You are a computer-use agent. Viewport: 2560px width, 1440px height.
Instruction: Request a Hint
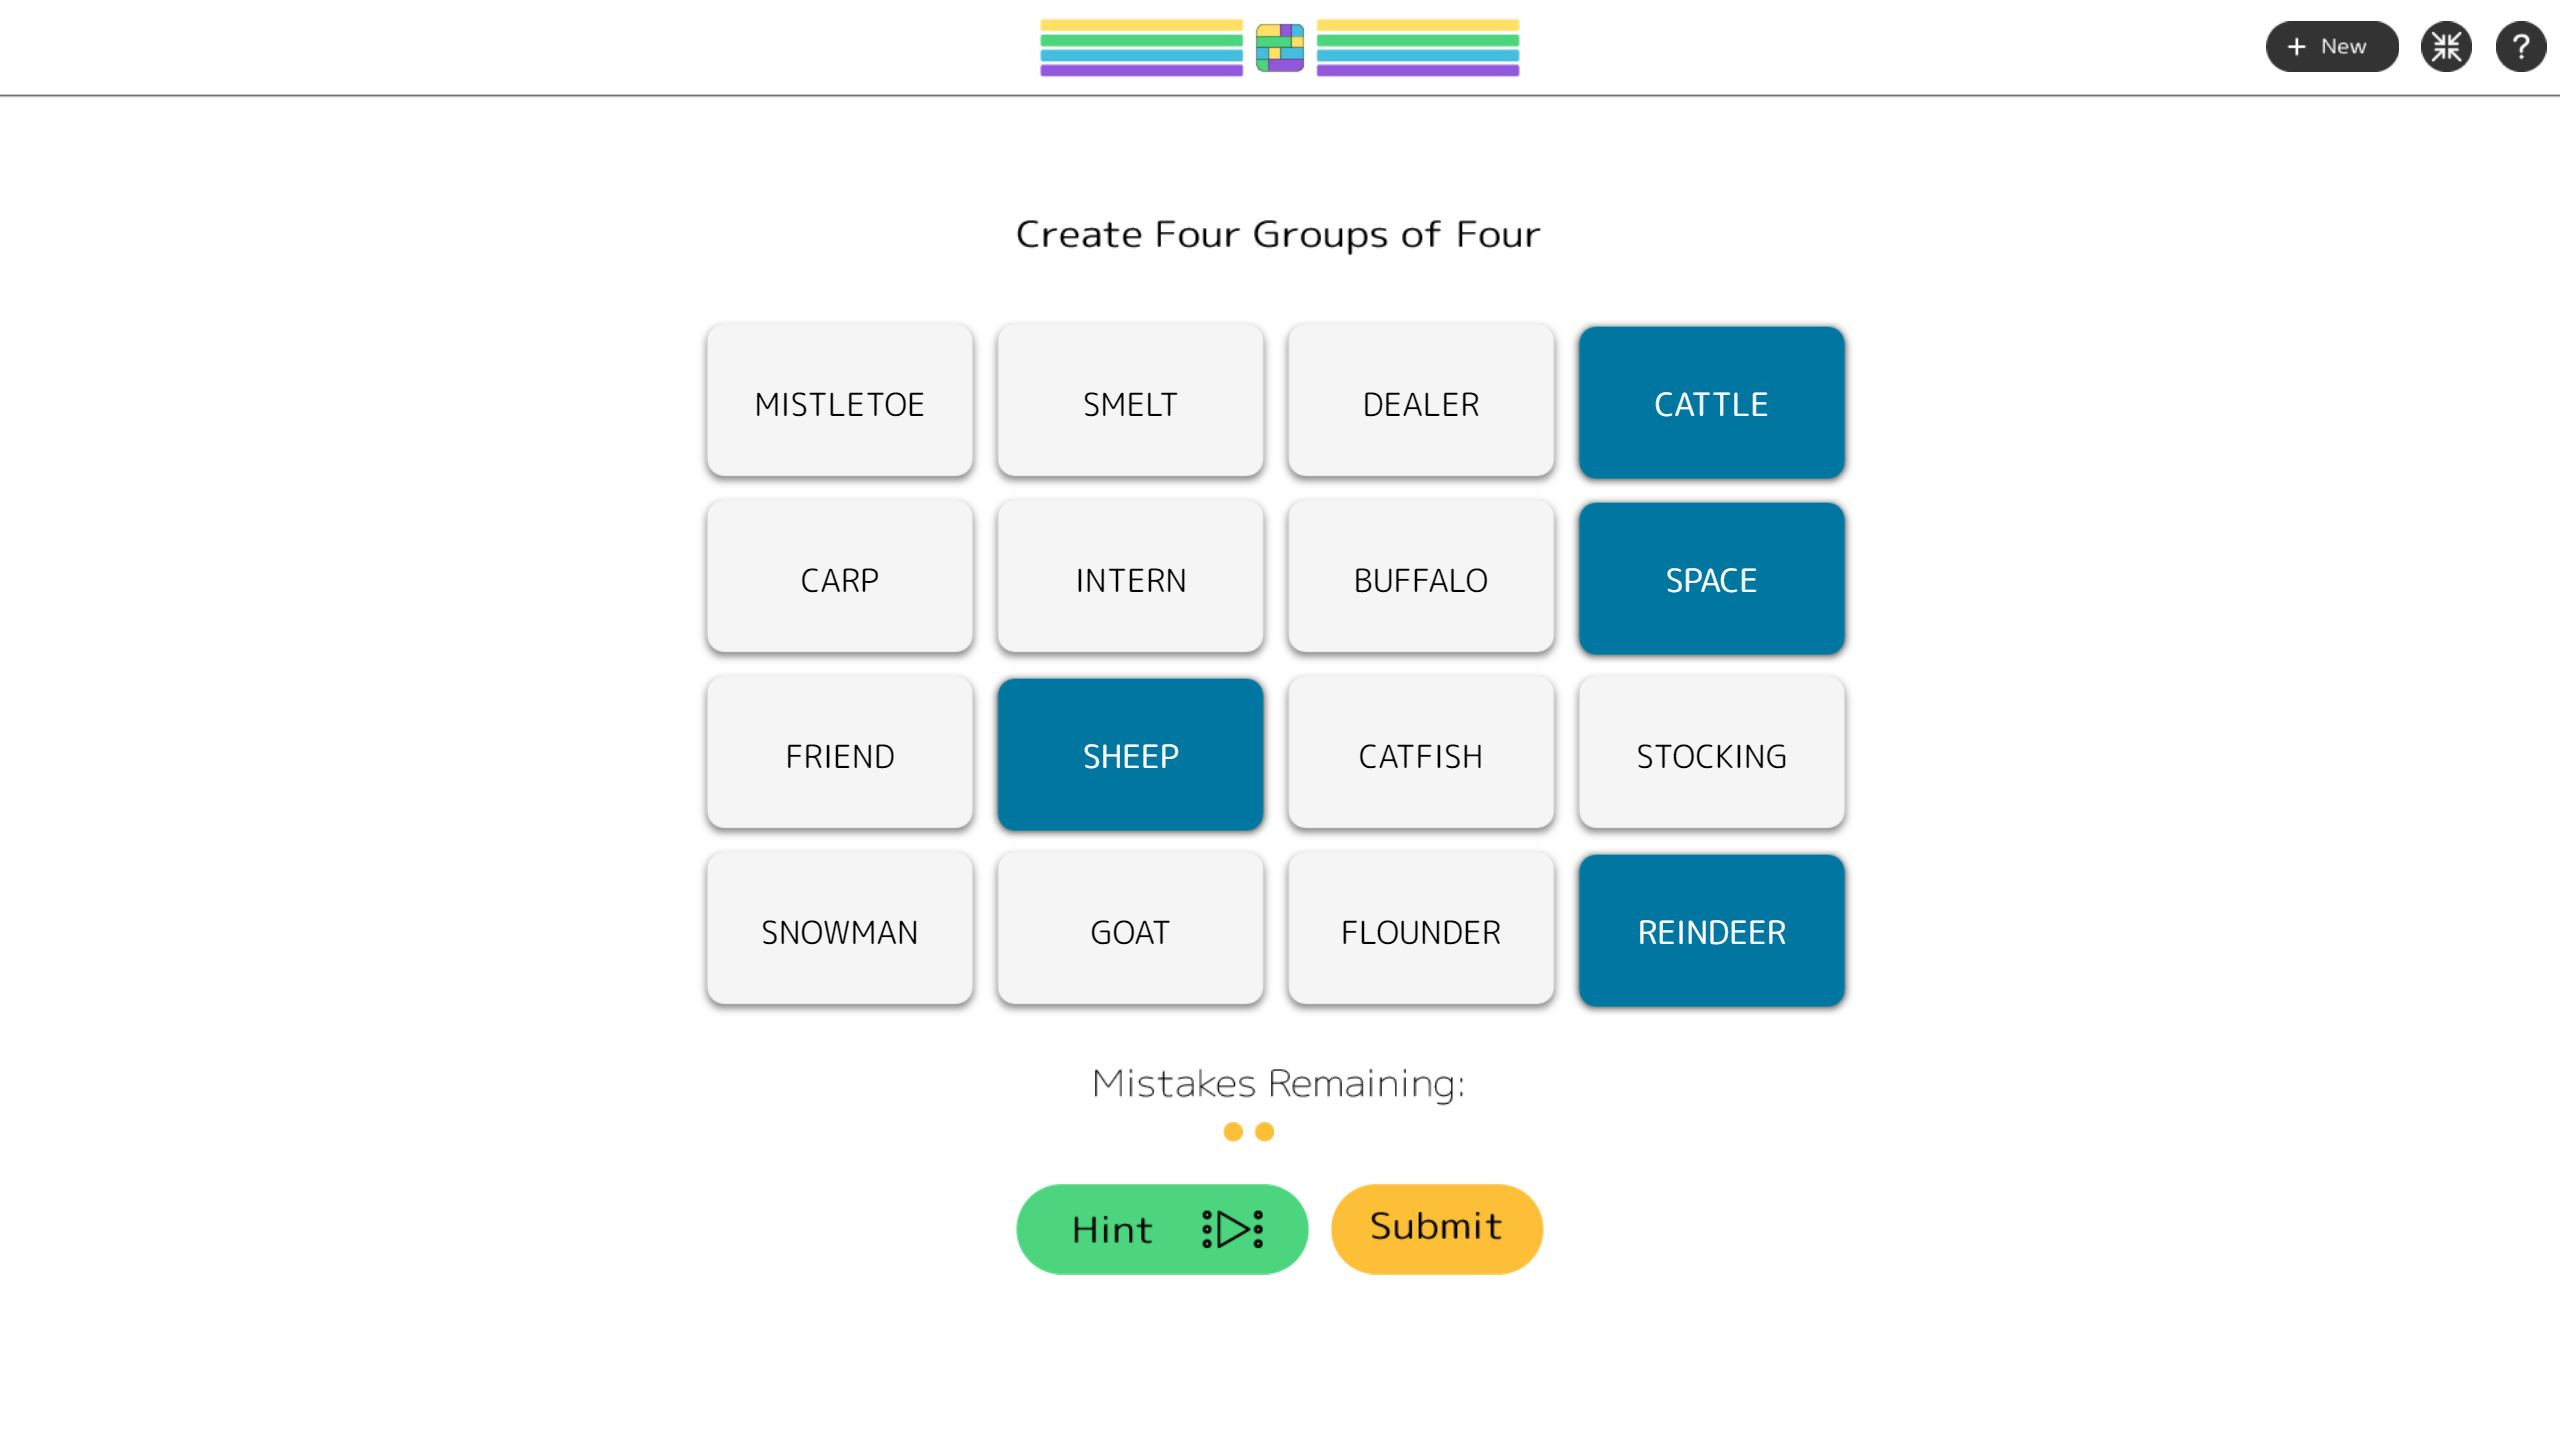click(x=1162, y=1229)
